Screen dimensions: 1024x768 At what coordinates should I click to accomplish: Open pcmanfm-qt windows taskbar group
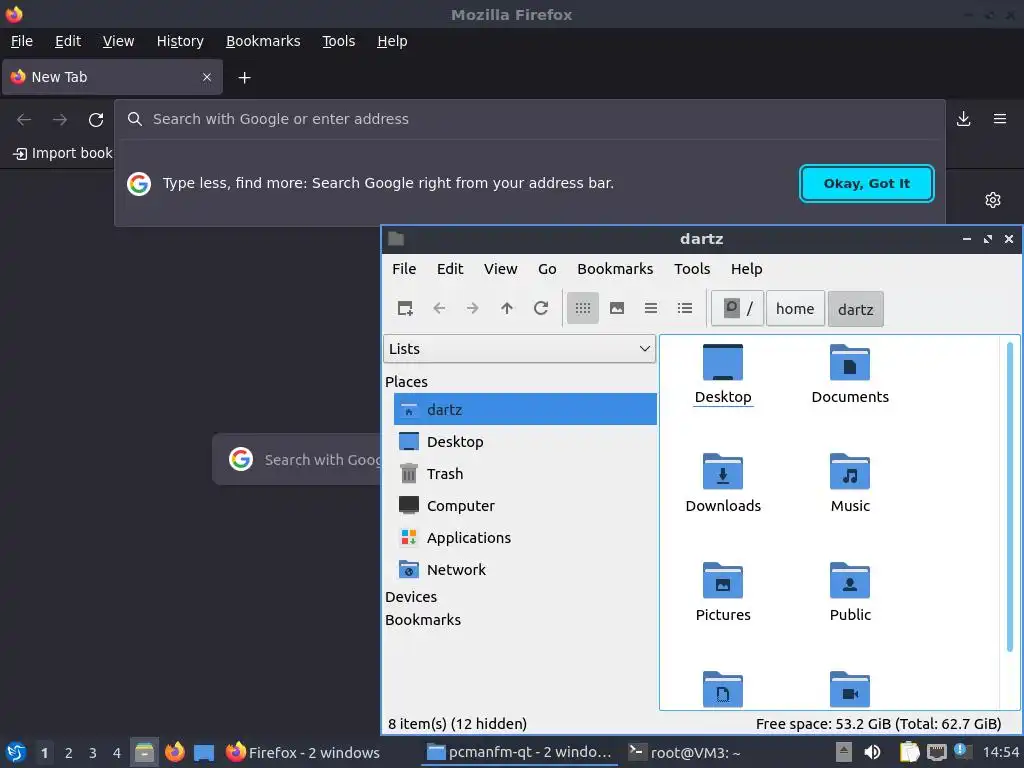pyautogui.click(x=520, y=752)
